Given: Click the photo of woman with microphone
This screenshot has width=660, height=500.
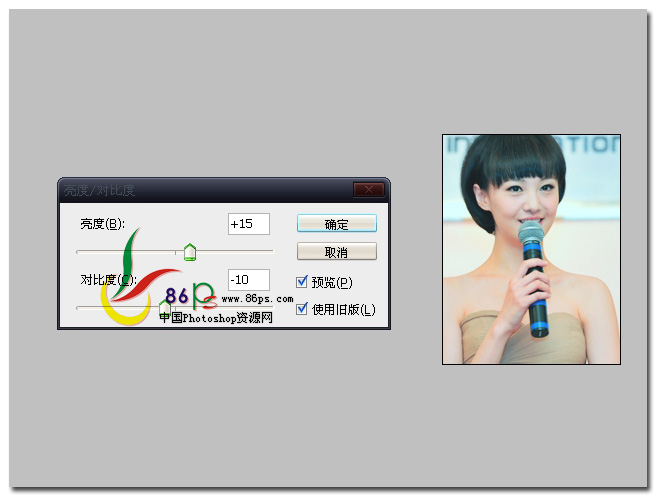Looking at the screenshot, I should point(531,249).
